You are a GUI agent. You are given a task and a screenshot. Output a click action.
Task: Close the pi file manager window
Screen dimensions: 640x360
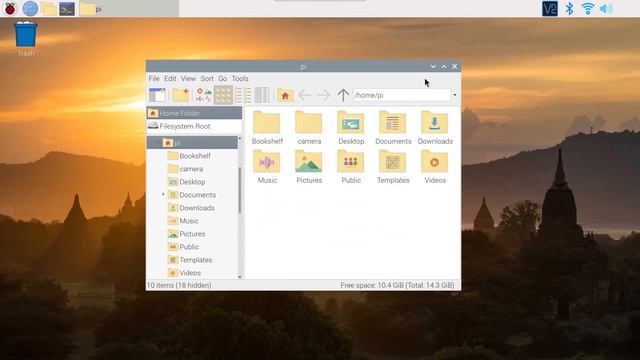(x=455, y=67)
